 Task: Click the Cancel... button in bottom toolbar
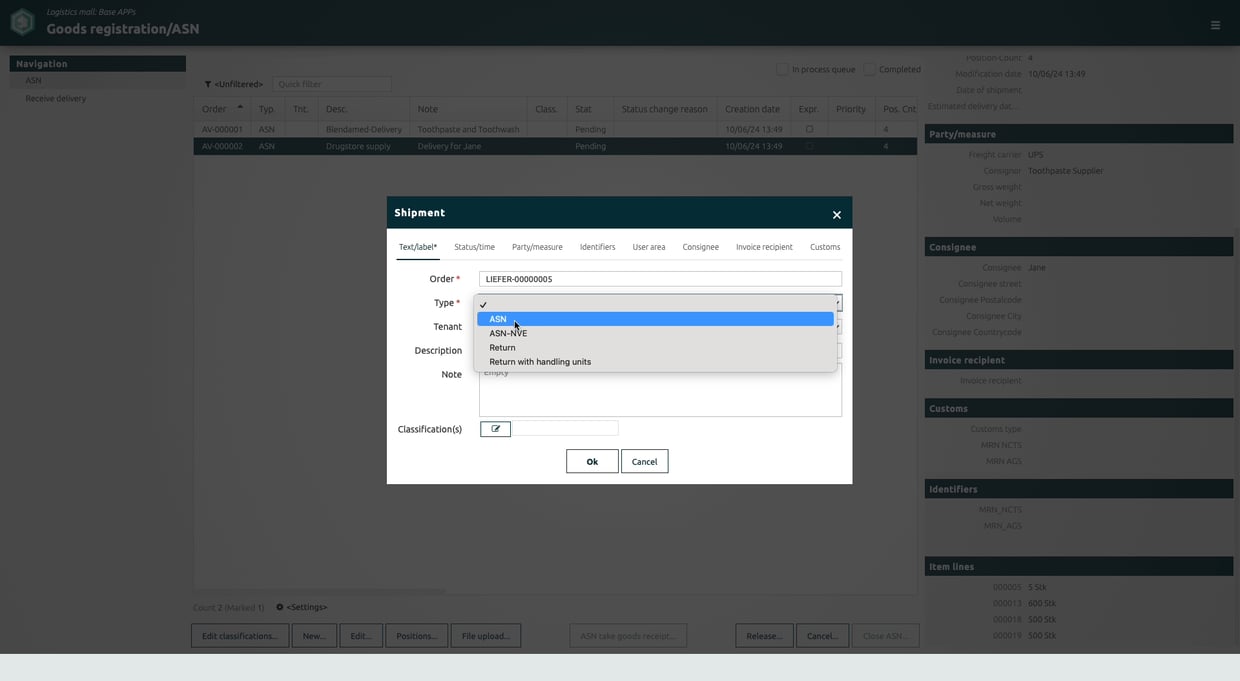click(822, 635)
